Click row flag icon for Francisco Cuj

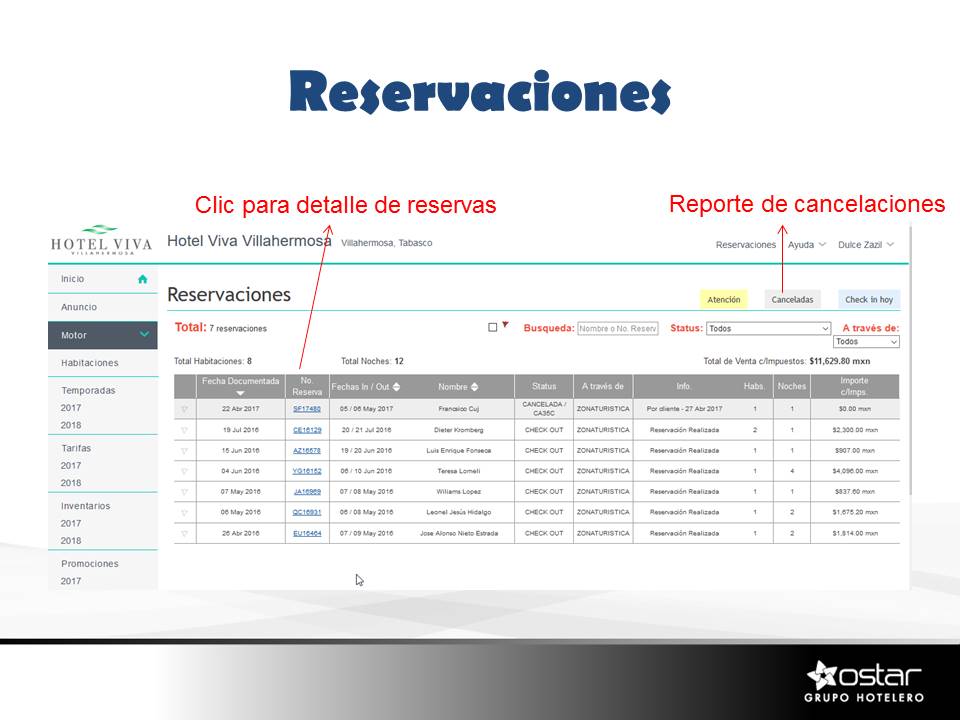click(184, 409)
